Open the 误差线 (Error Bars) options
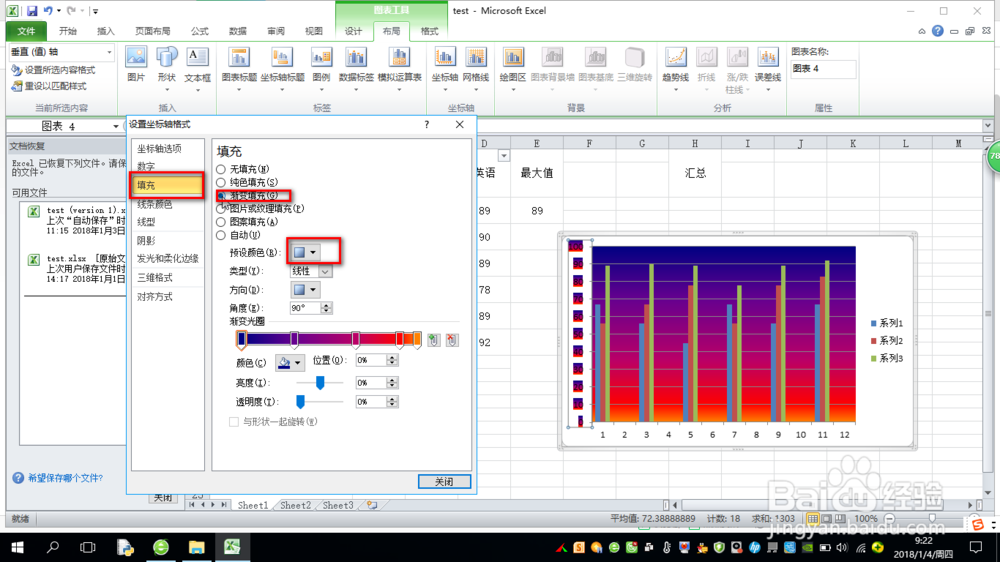Image resolution: width=1000 pixels, height=562 pixels. click(x=768, y=69)
